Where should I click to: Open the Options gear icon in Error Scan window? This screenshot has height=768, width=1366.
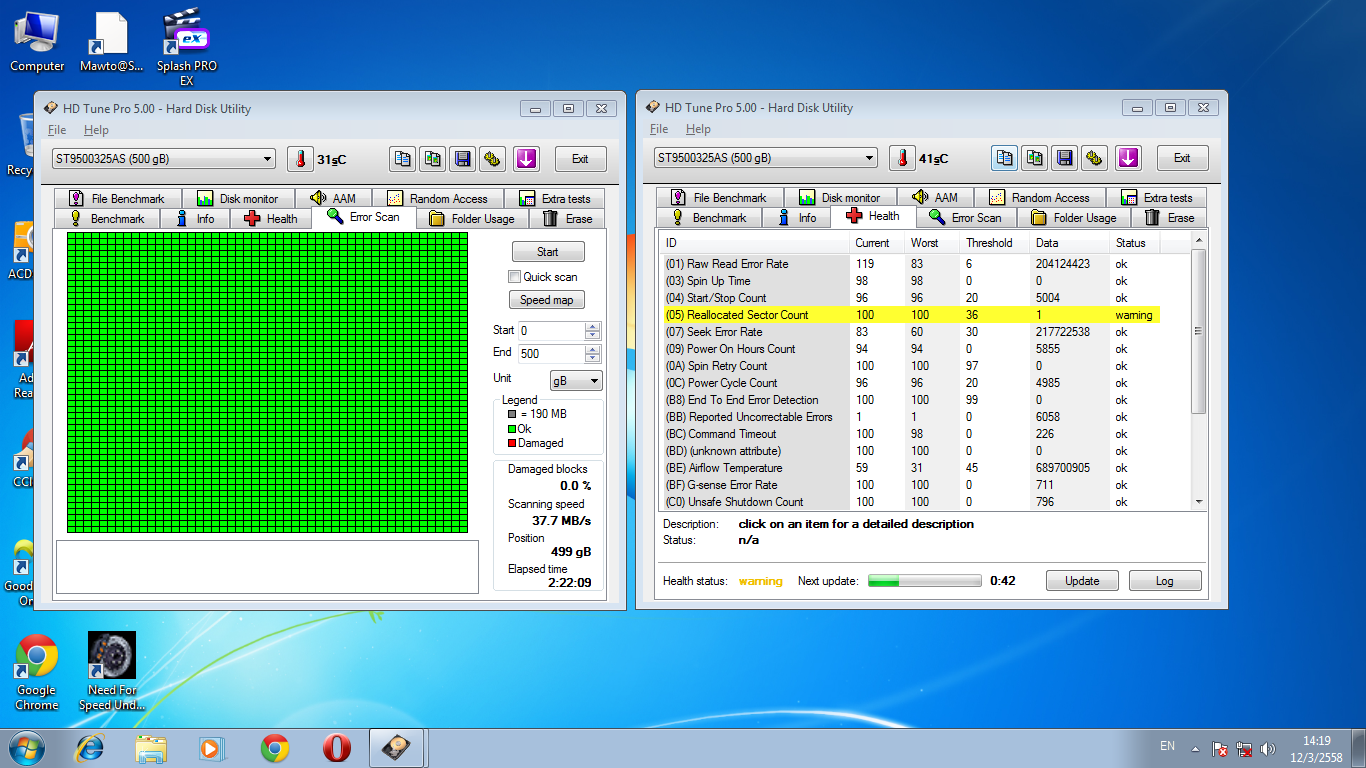[x=491, y=159]
